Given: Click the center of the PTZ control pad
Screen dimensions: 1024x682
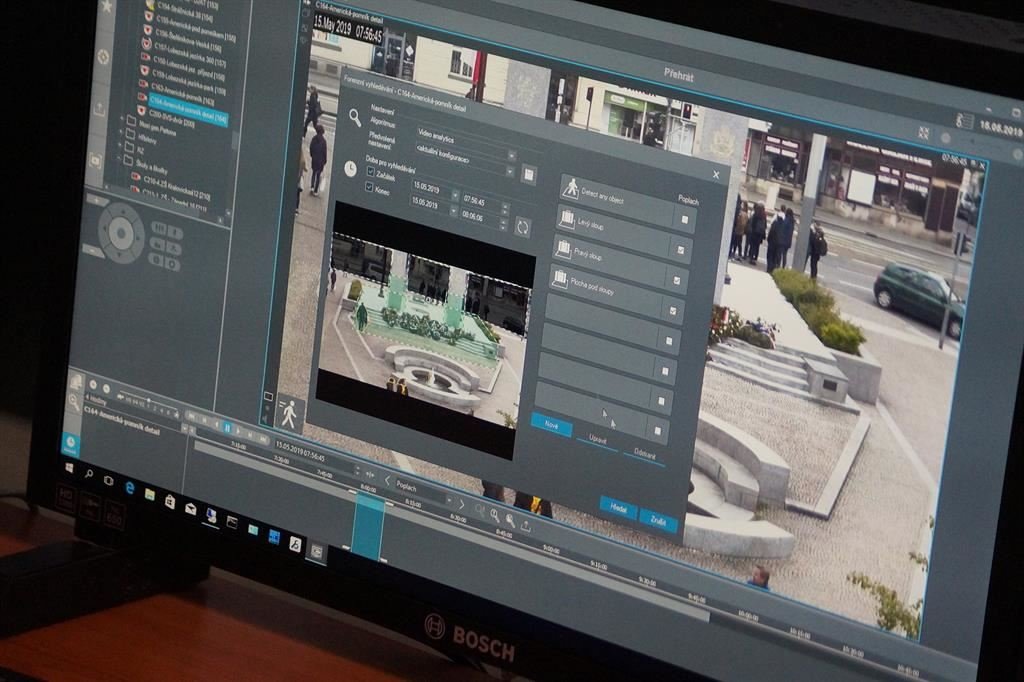Looking at the screenshot, I should tap(120, 231).
